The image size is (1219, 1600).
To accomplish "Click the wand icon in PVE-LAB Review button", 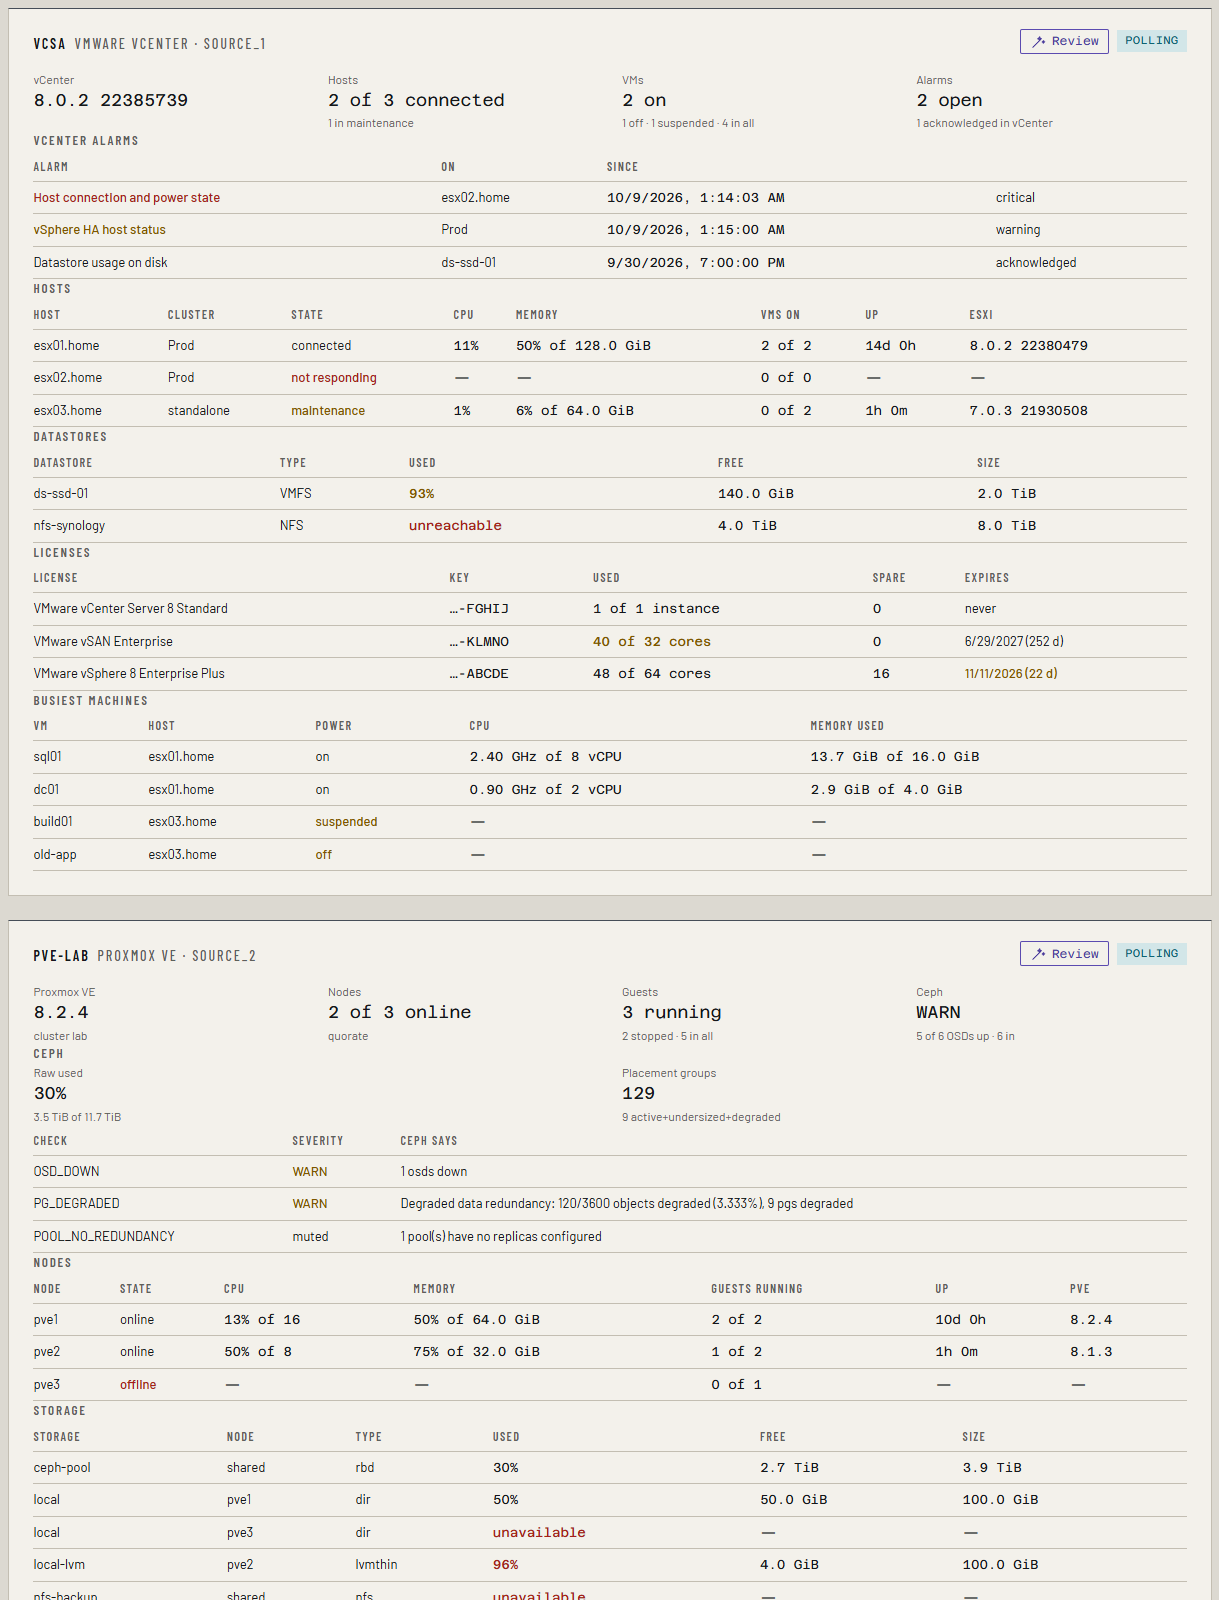I will click(1039, 954).
